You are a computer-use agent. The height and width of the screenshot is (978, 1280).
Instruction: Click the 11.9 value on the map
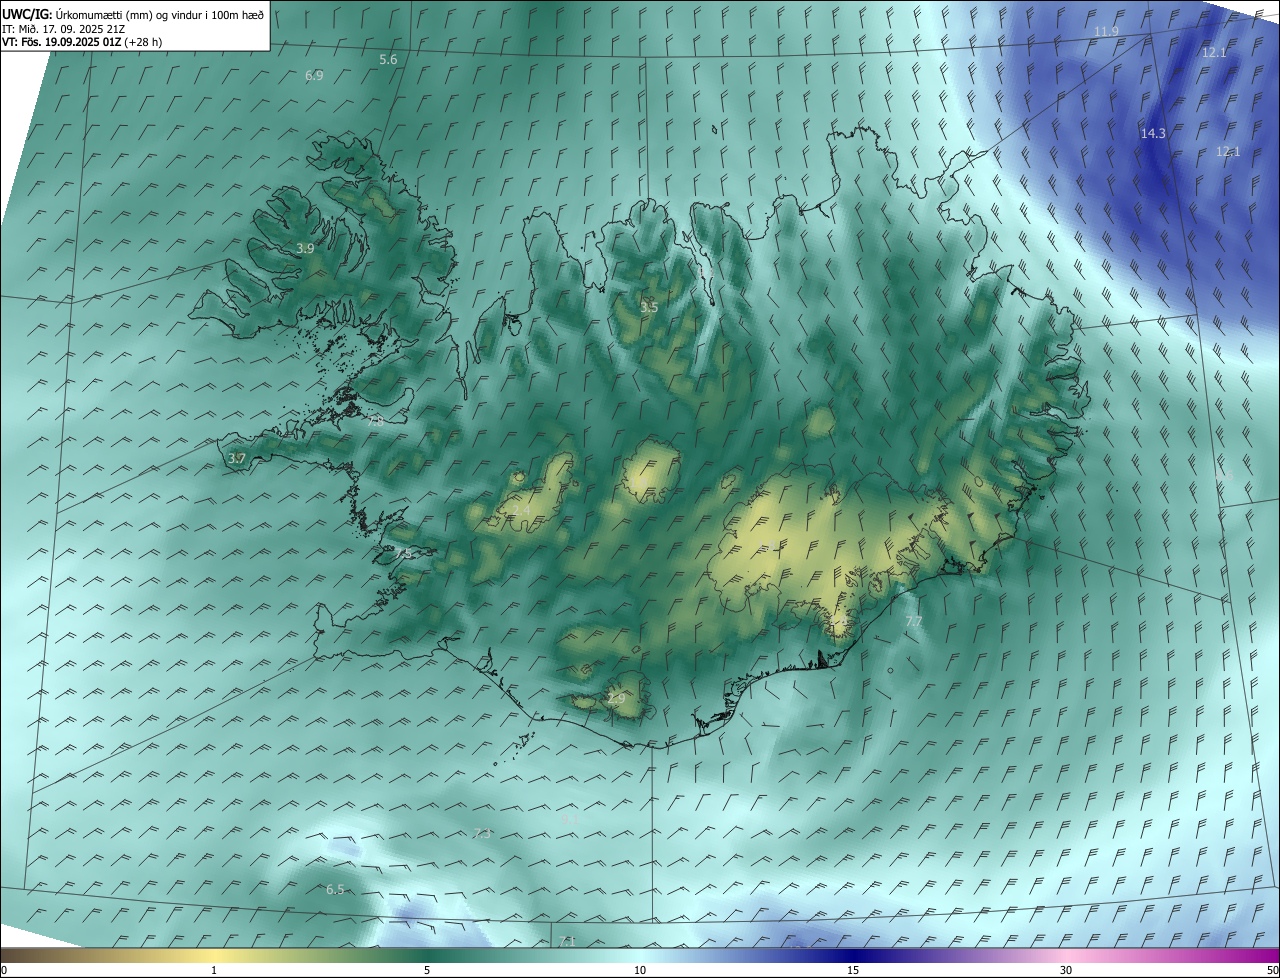click(1105, 32)
